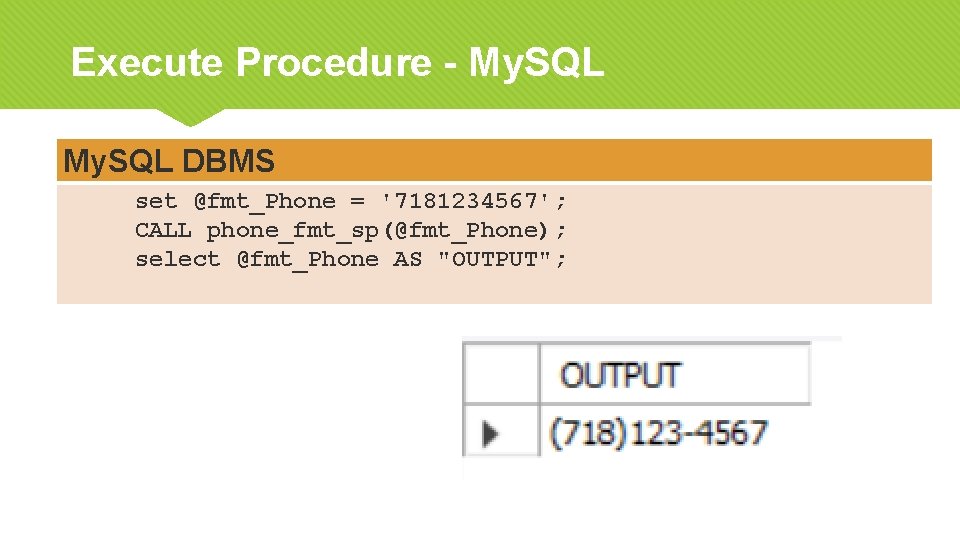Click @fmt_Phone in the set statement

tap(263, 201)
